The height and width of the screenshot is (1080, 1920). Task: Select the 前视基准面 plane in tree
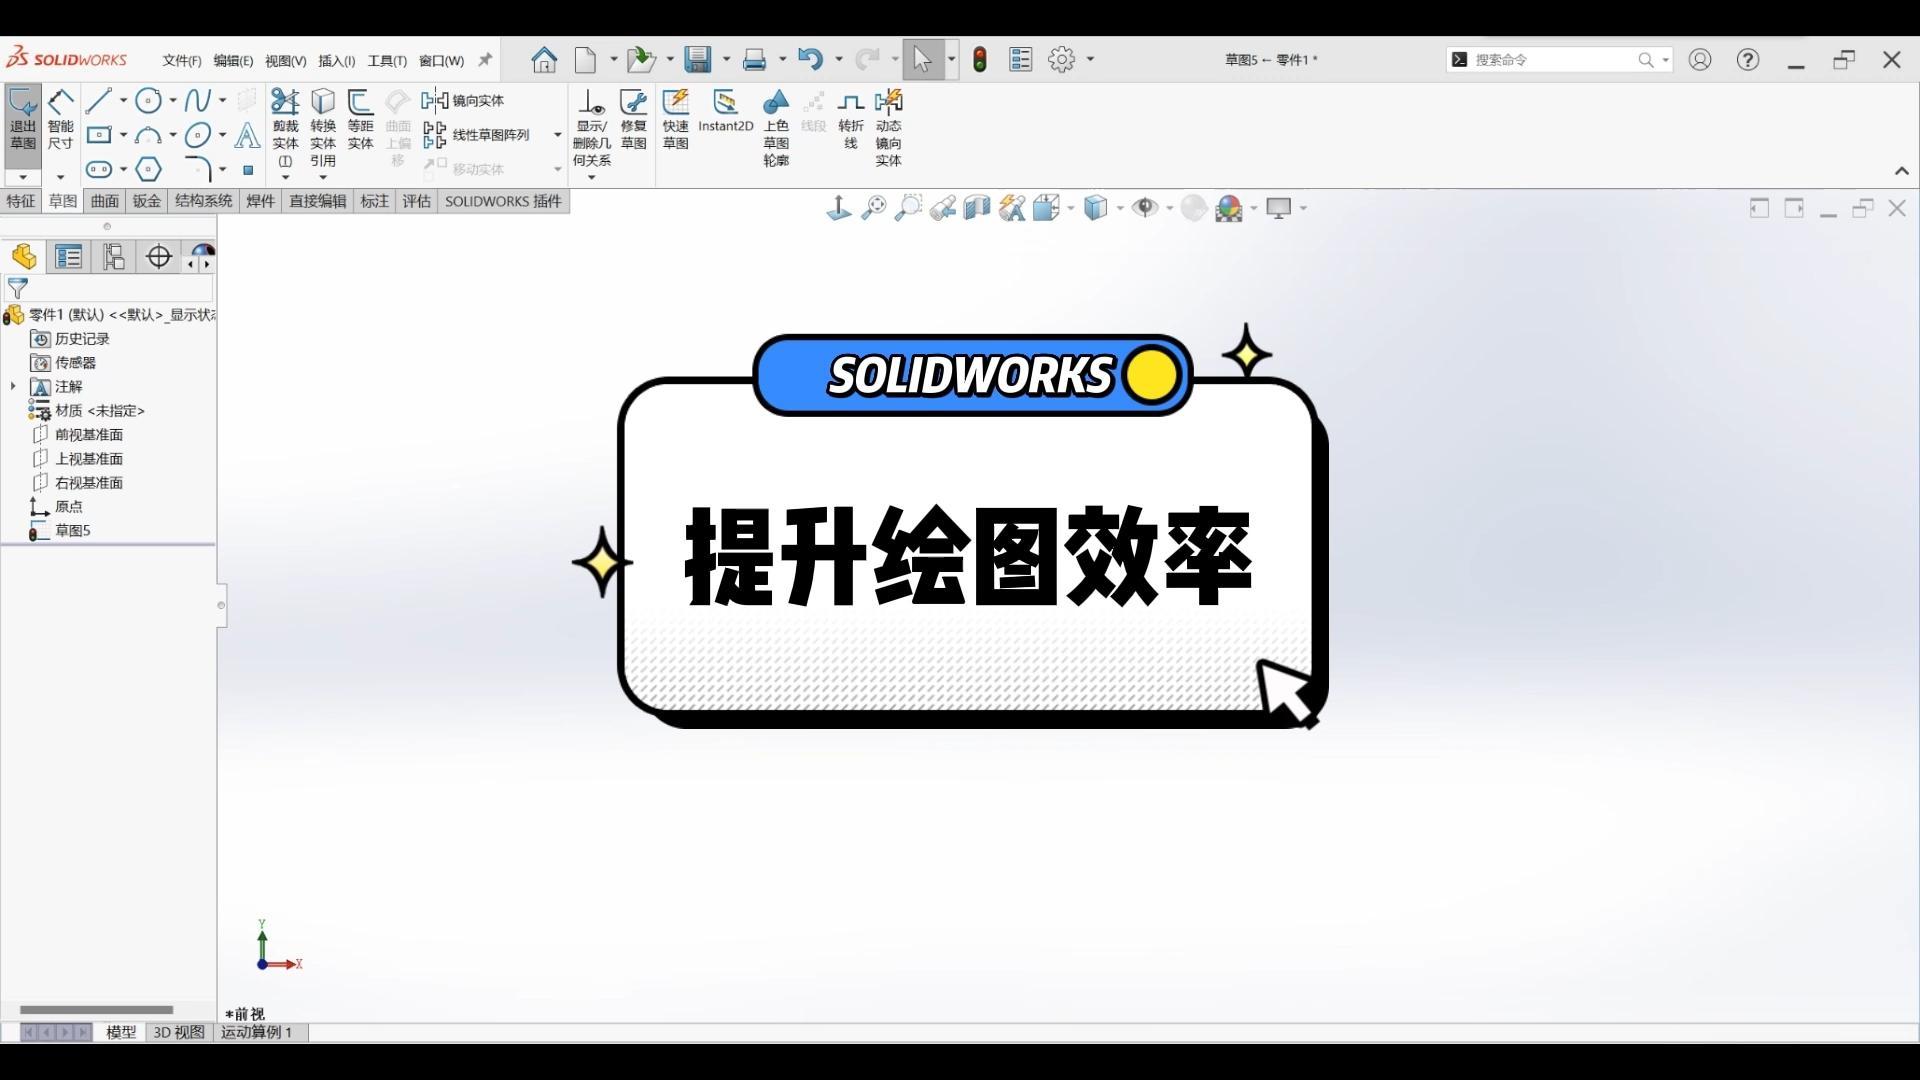pos(88,434)
